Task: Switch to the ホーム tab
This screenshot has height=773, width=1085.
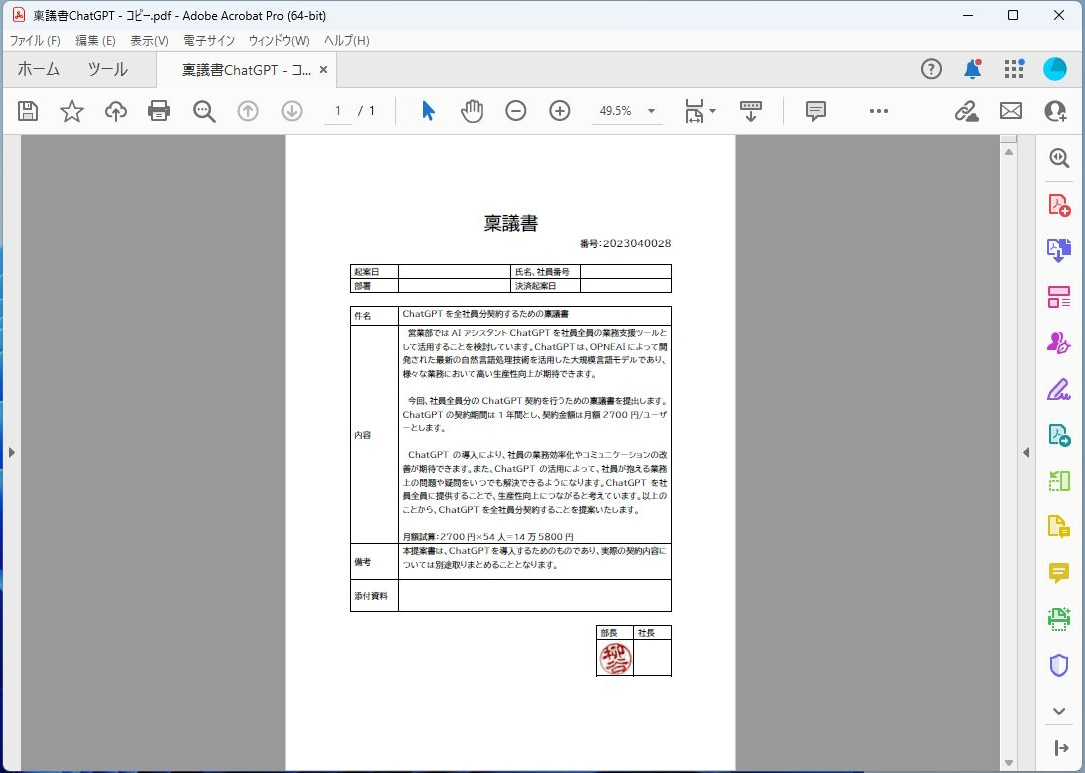Action: coord(39,69)
